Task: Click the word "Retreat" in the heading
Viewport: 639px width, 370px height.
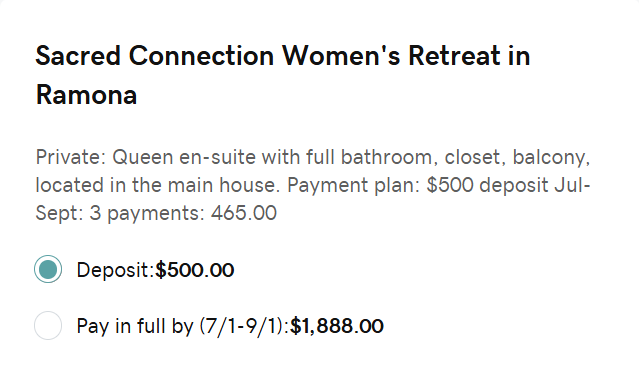Action: click(x=454, y=56)
